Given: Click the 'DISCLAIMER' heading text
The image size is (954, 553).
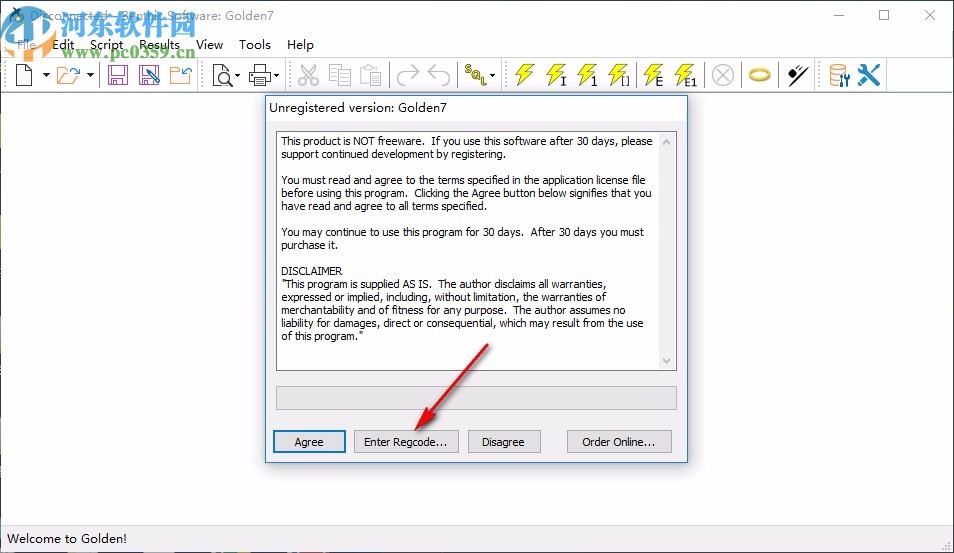Looking at the screenshot, I should coord(312,271).
